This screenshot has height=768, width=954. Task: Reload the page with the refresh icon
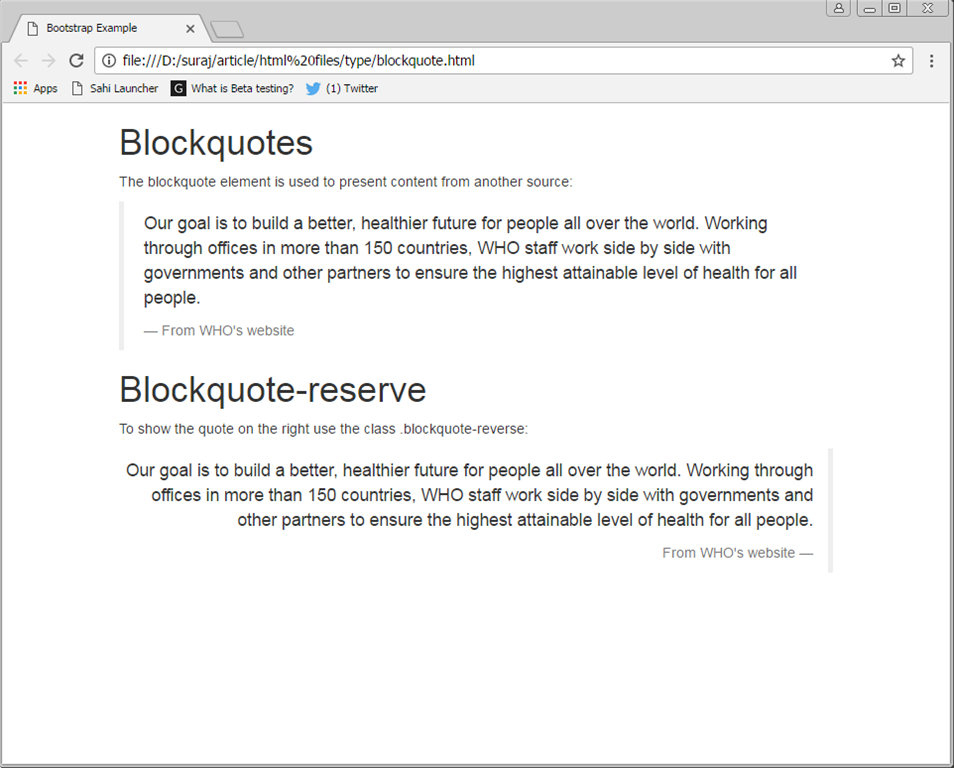(76, 61)
